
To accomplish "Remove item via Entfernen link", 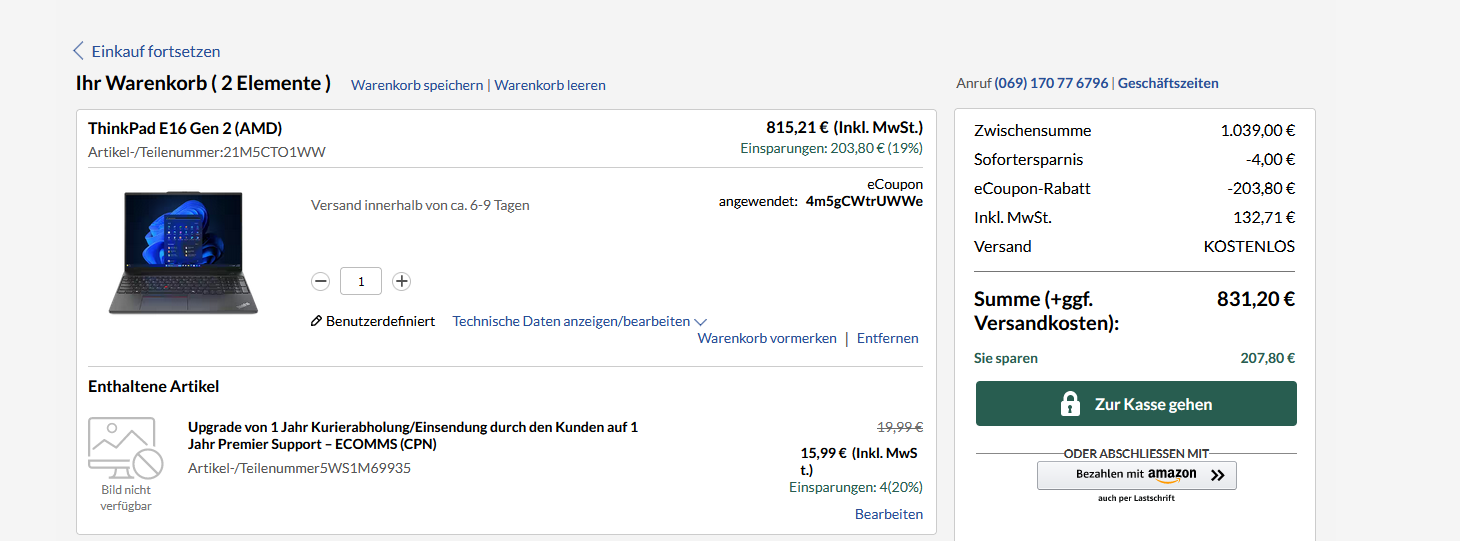I will [x=888, y=338].
